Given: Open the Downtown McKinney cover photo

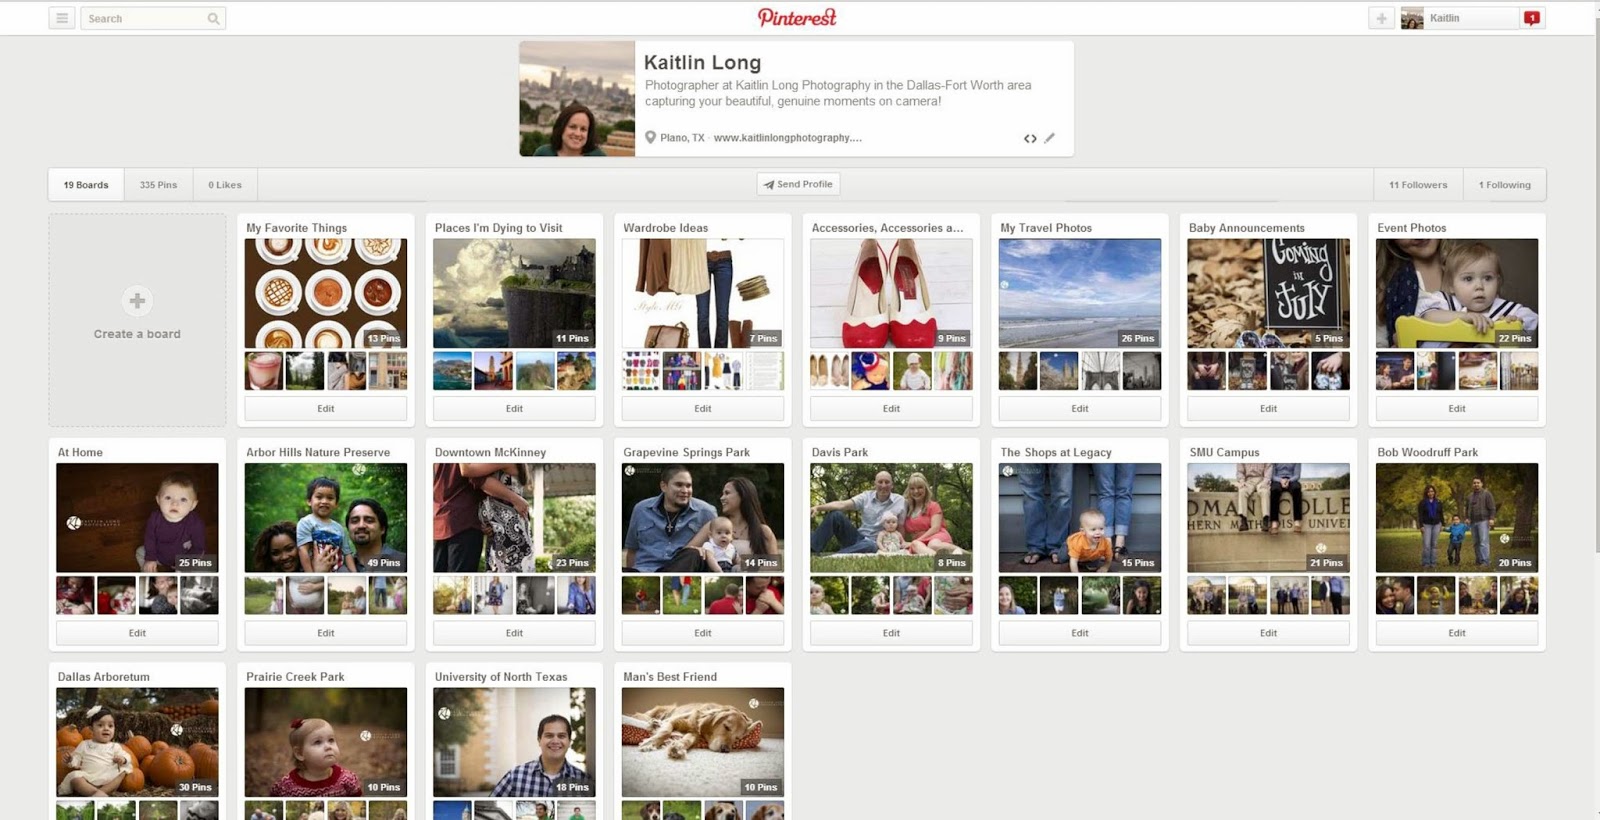Looking at the screenshot, I should coord(514,517).
